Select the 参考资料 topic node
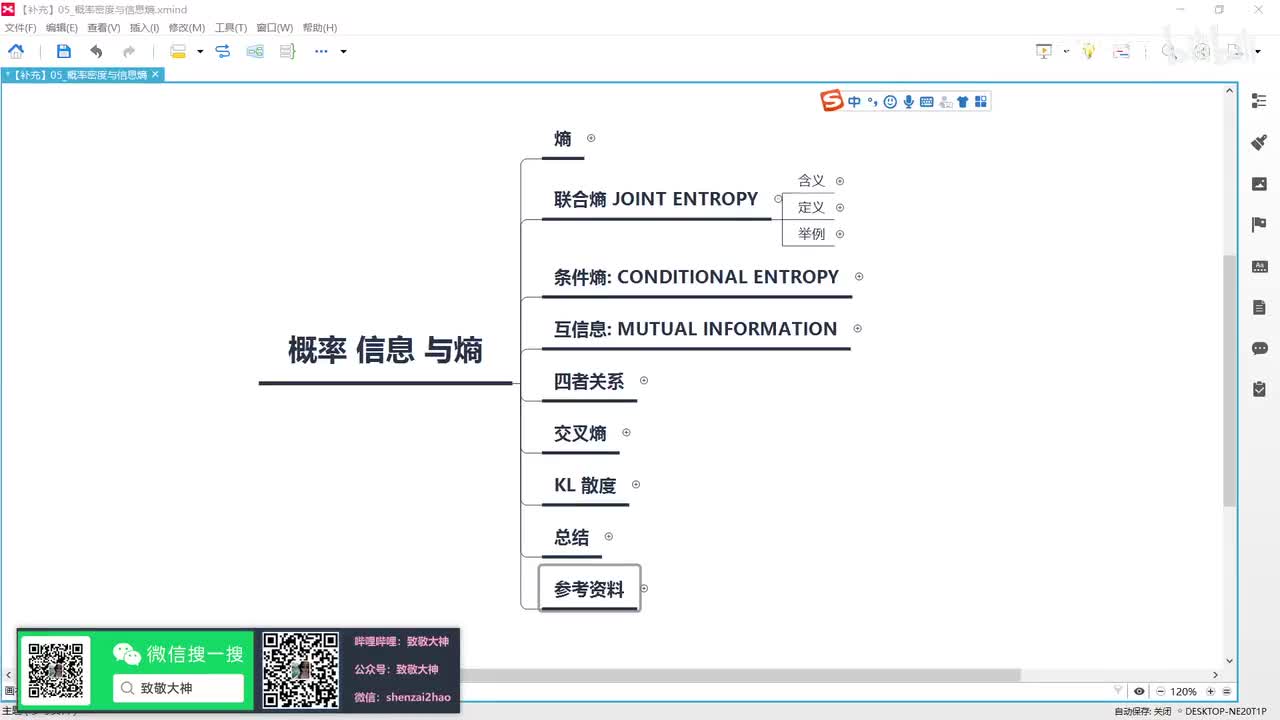This screenshot has width=1280, height=720. pyautogui.click(x=589, y=590)
